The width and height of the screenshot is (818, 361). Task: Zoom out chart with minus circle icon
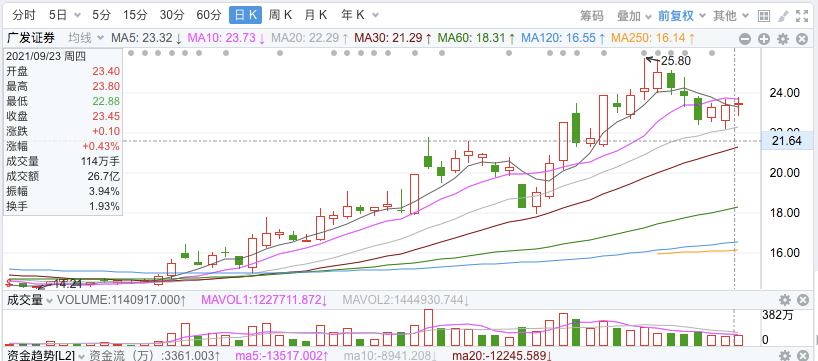click(745, 39)
